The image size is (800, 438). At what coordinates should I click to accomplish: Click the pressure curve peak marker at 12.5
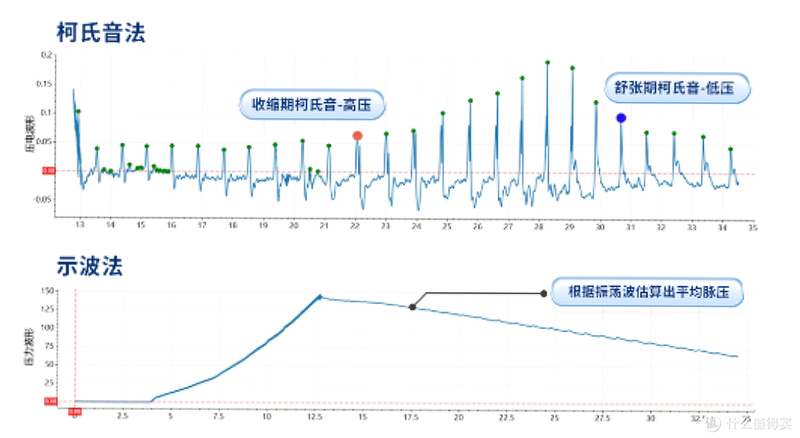[320, 296]
